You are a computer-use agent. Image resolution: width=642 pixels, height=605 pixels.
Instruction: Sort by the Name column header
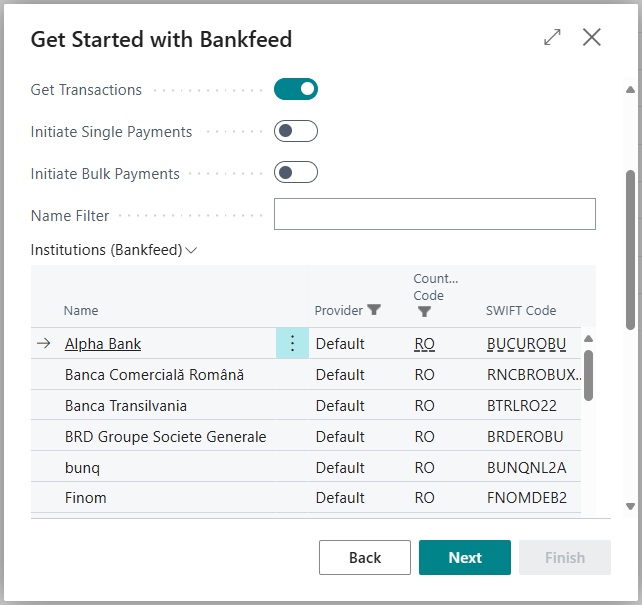(x=81, y=310)
